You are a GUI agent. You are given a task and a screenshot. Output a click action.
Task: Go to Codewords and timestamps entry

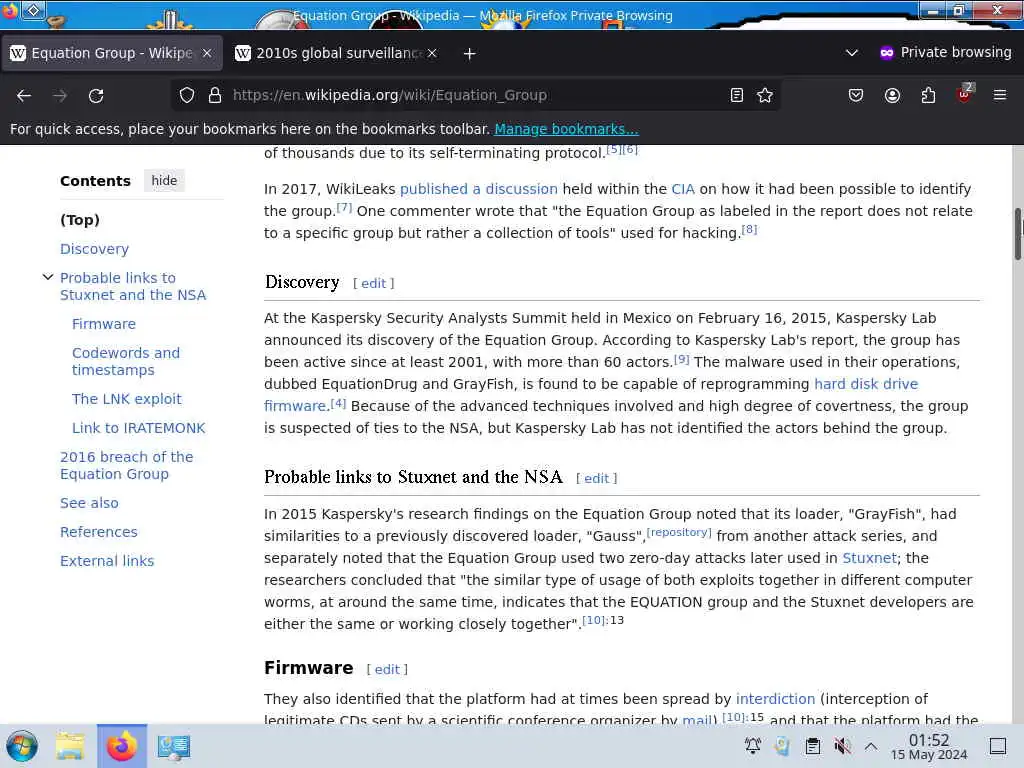click(x=126, y=361)
